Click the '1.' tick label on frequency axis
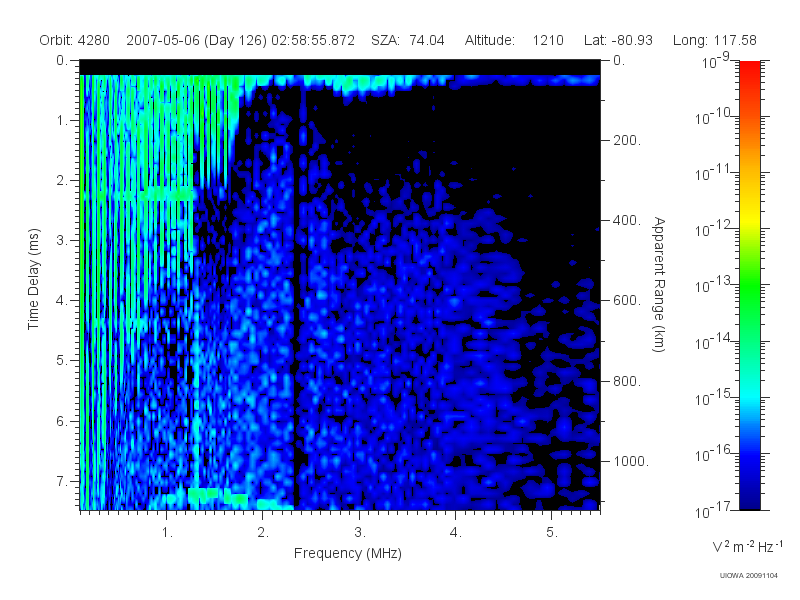This screenshot has width=800, height=600. (x=167, y=533)
